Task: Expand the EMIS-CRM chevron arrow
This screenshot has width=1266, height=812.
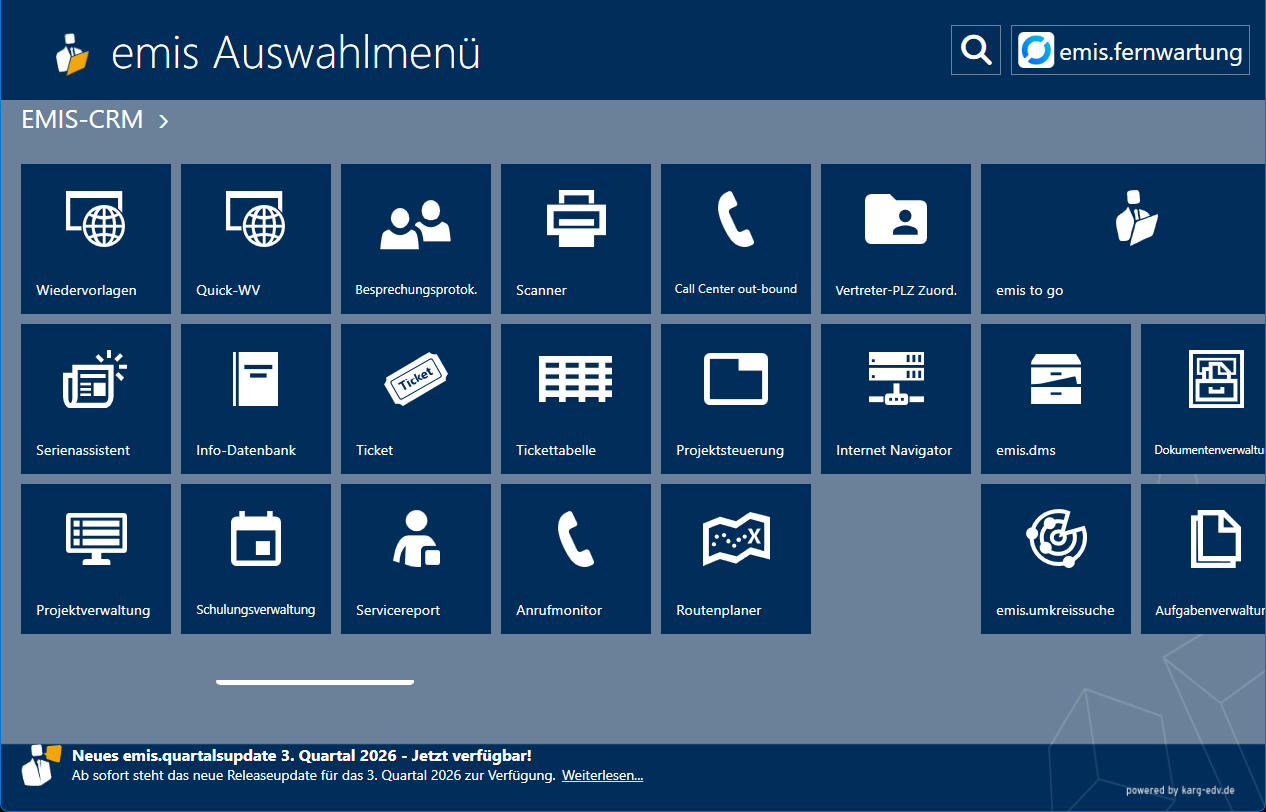Action: tap(164, 121)
